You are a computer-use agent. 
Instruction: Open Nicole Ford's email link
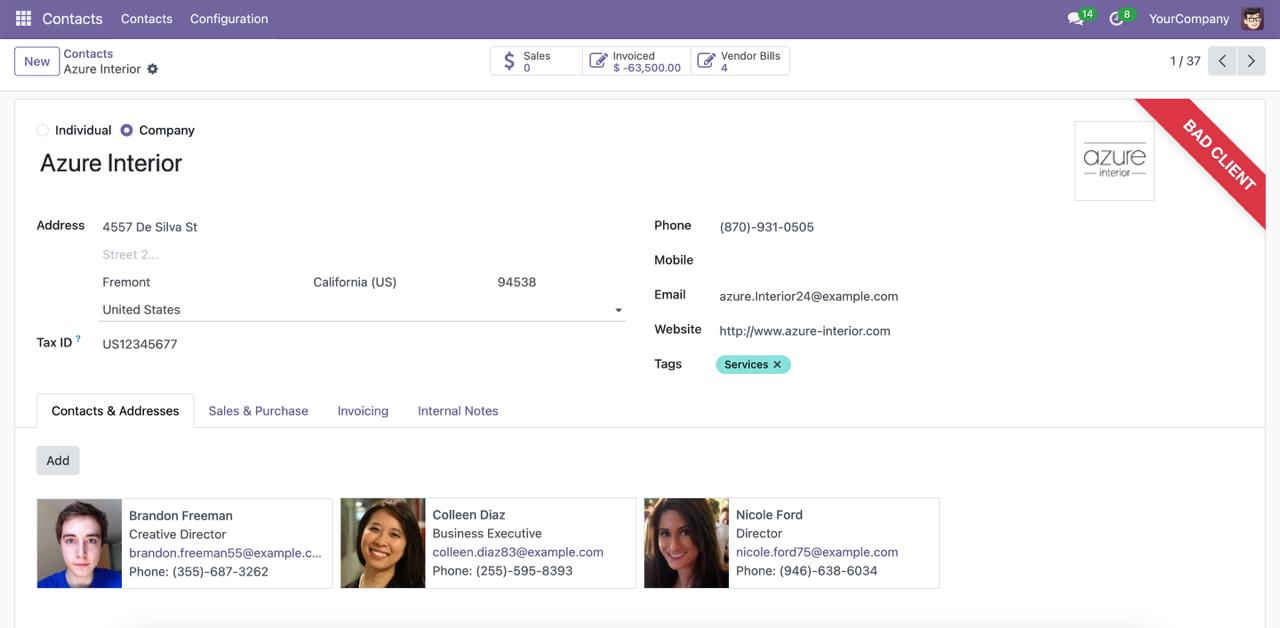point(817,552)
